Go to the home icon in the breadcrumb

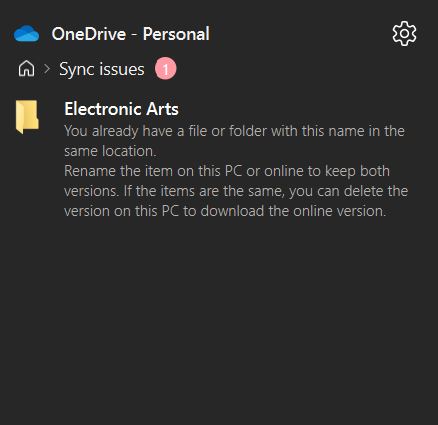pos(26,69)
